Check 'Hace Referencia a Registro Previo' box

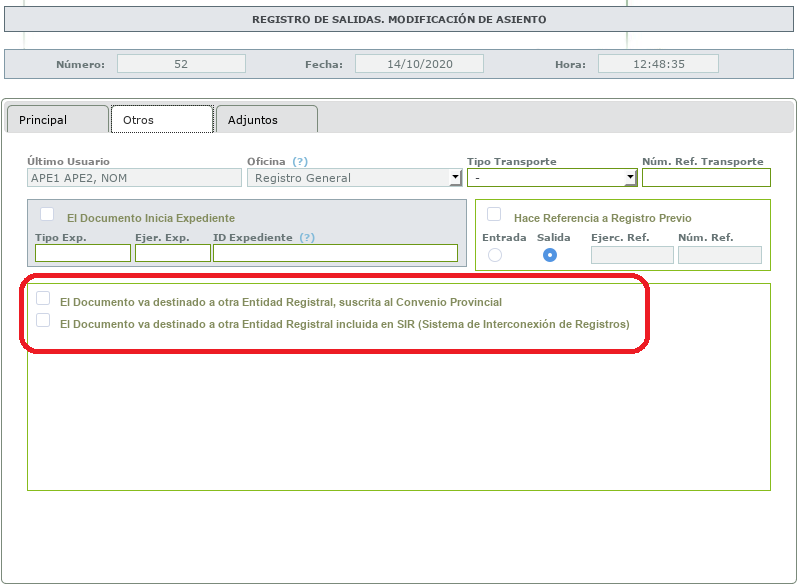494,214
